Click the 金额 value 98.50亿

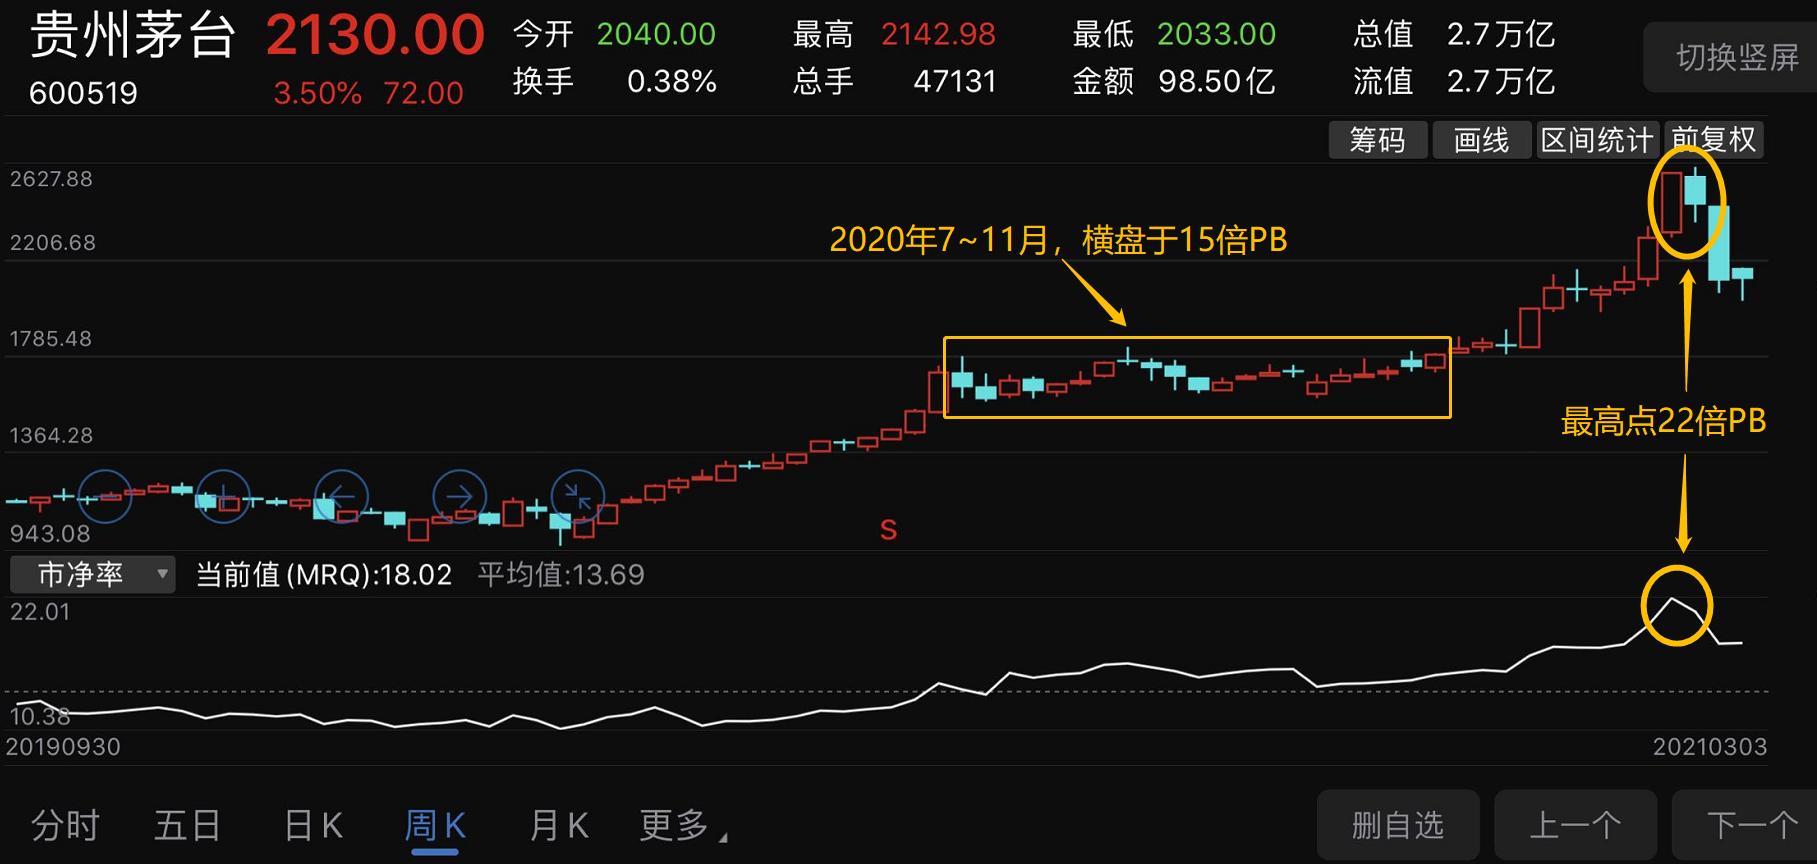[x=1217, y=81]
